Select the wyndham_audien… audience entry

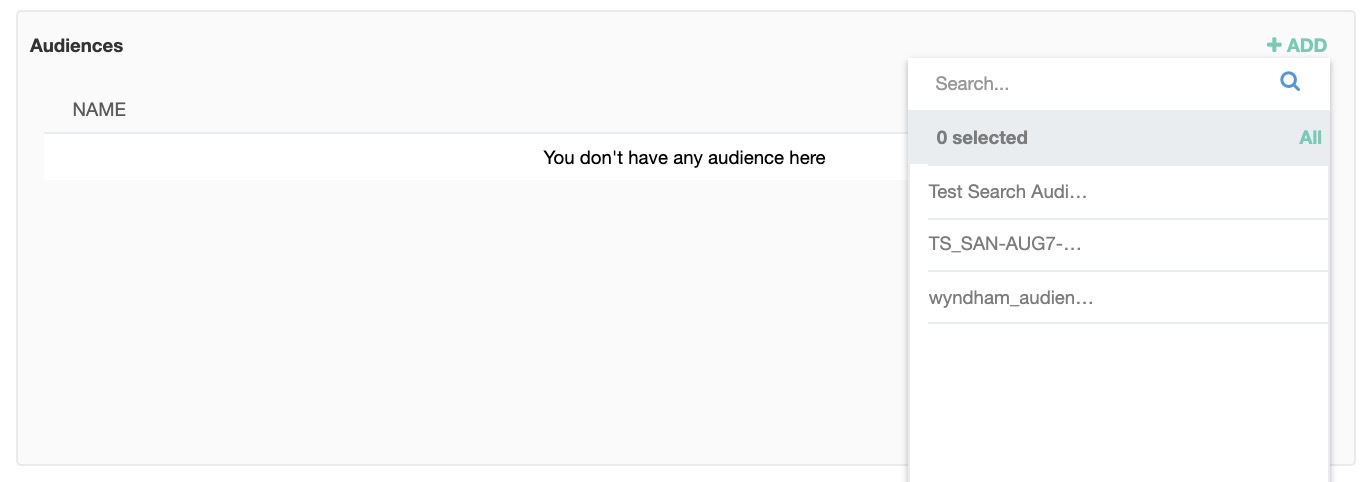click(x=1010, y=298)
